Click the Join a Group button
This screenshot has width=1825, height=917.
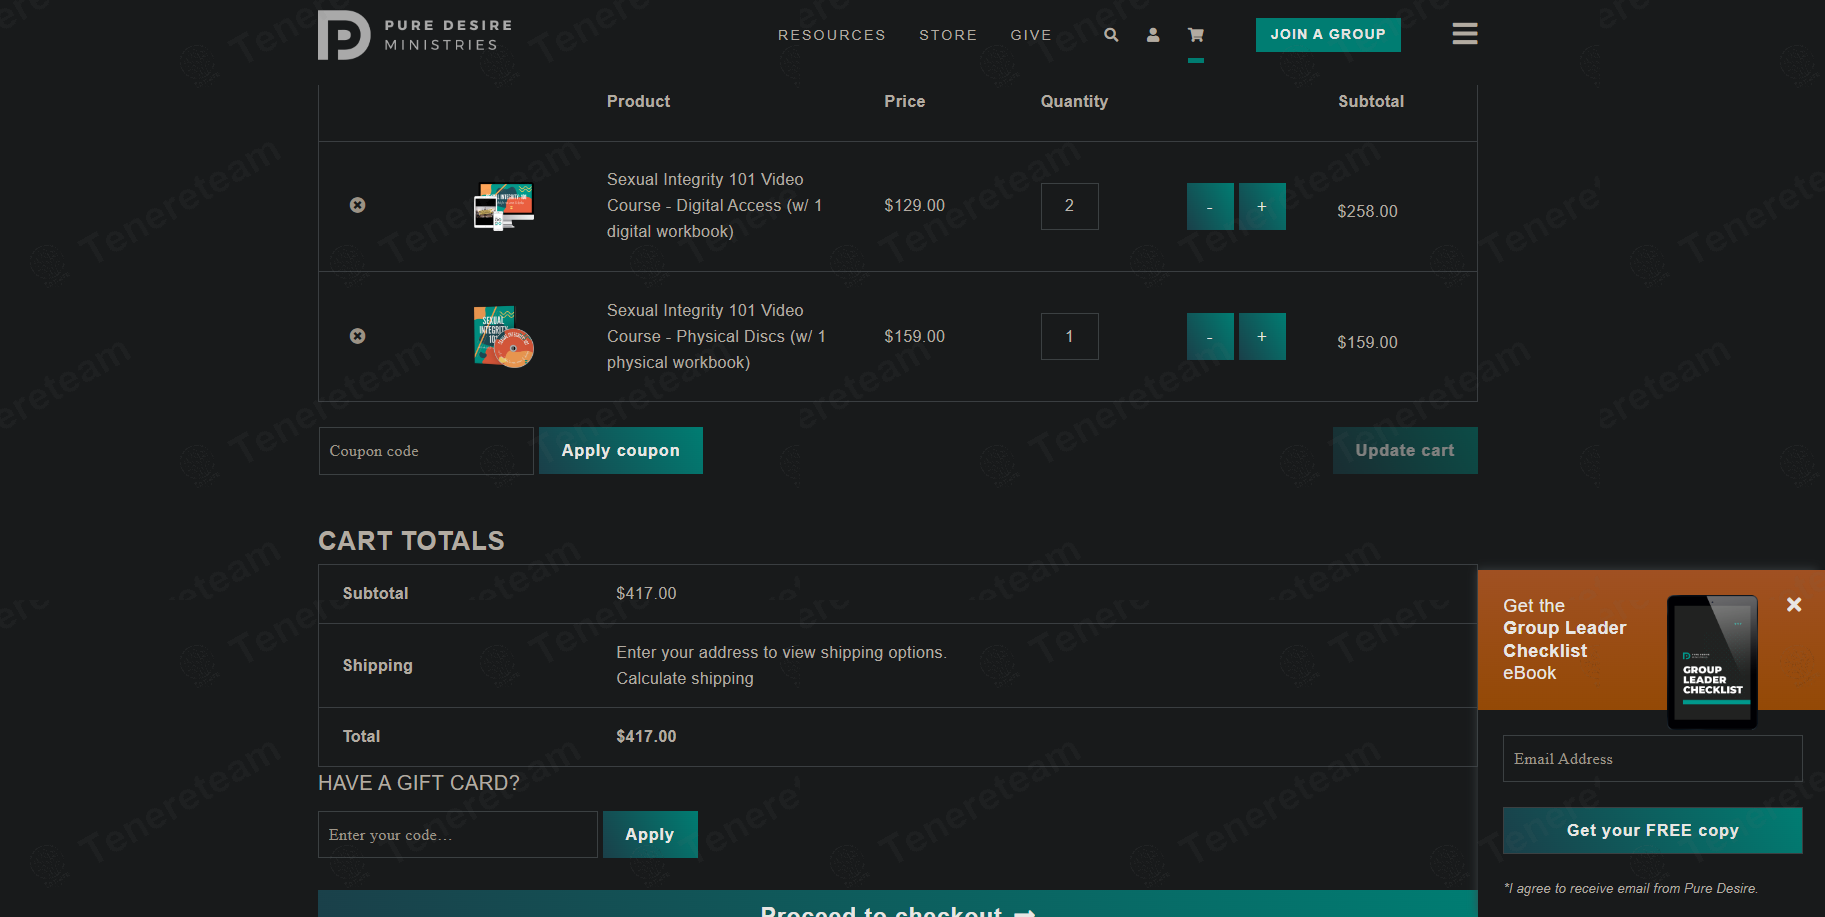pos(1328,34)
